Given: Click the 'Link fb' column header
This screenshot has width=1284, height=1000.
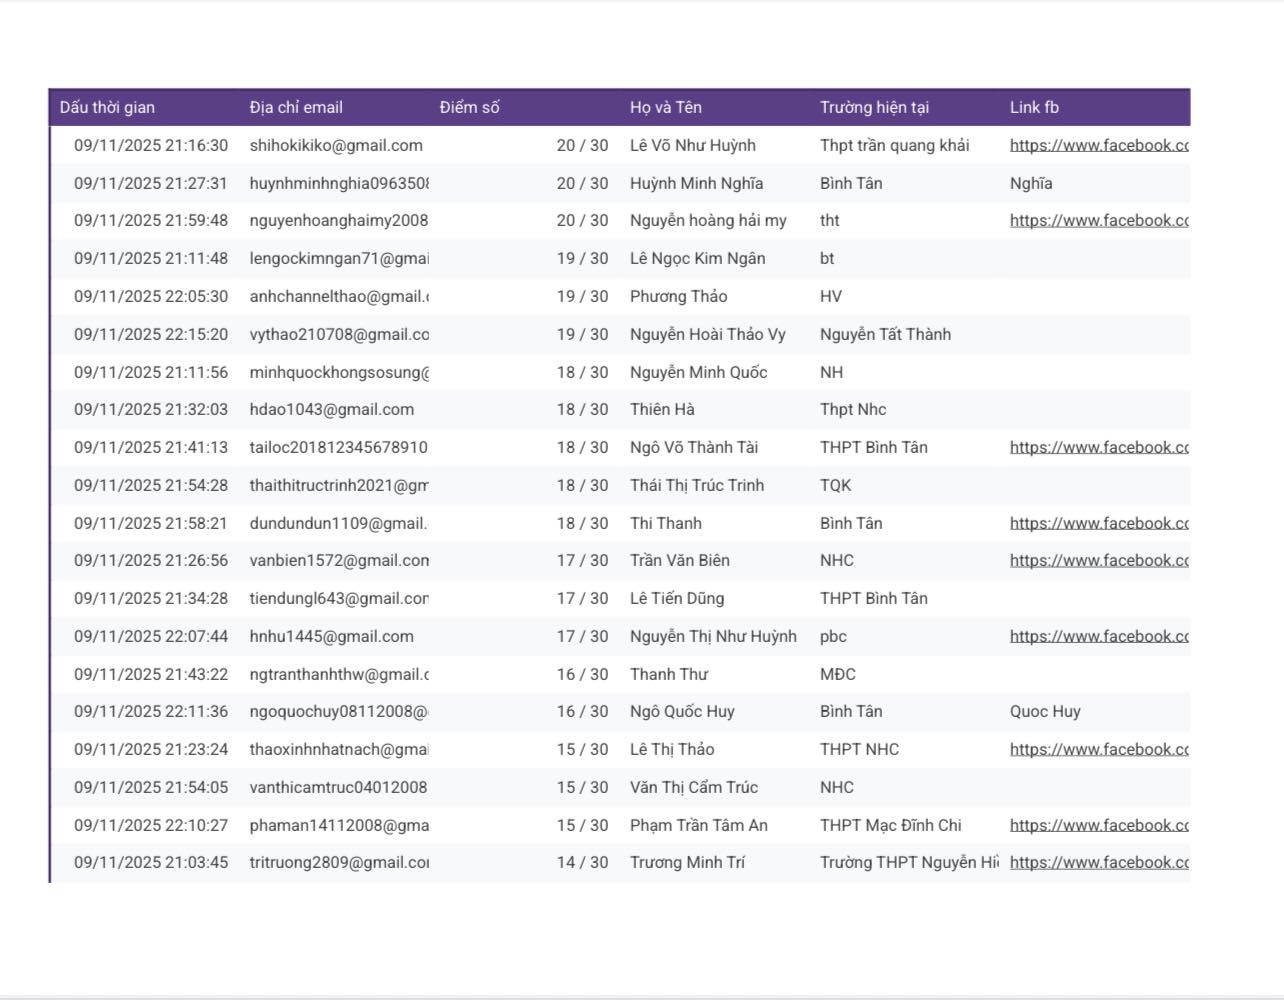Looking at the screenshot, I should coord(1034,107).
